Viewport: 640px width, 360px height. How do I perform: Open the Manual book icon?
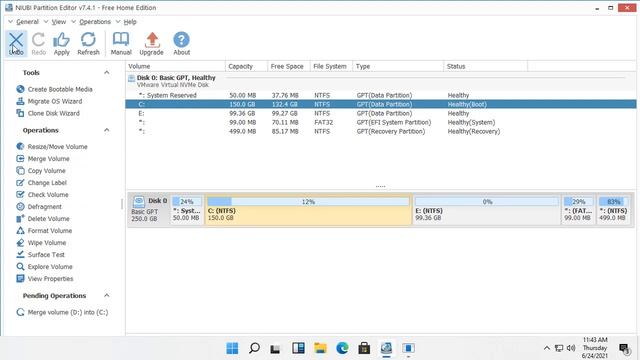(121, 44)
